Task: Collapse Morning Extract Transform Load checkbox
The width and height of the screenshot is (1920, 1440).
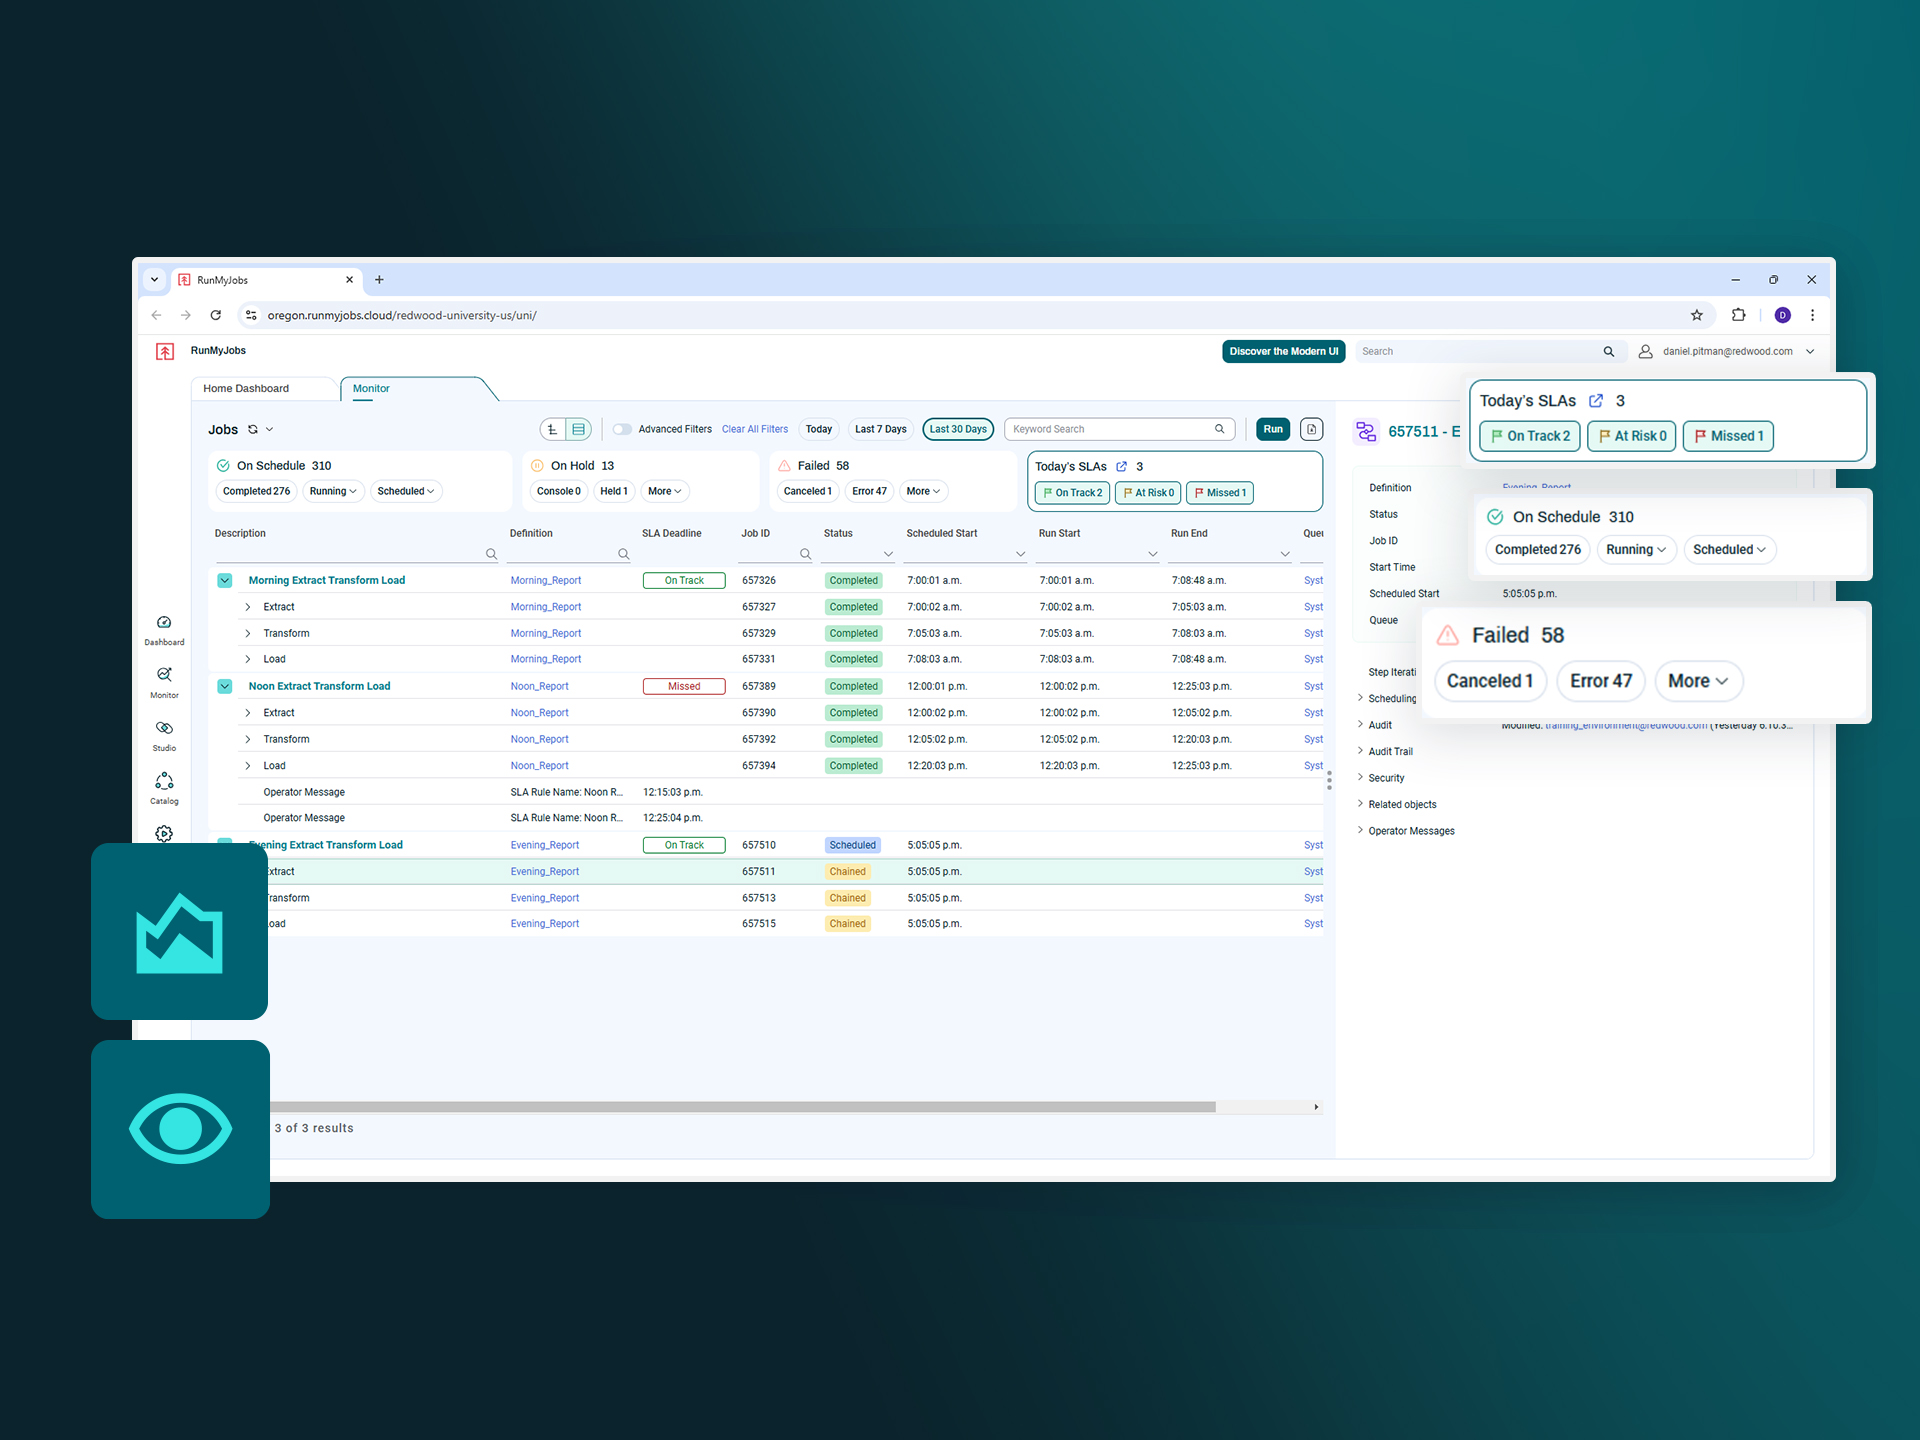Action: [x=225, y=581]
